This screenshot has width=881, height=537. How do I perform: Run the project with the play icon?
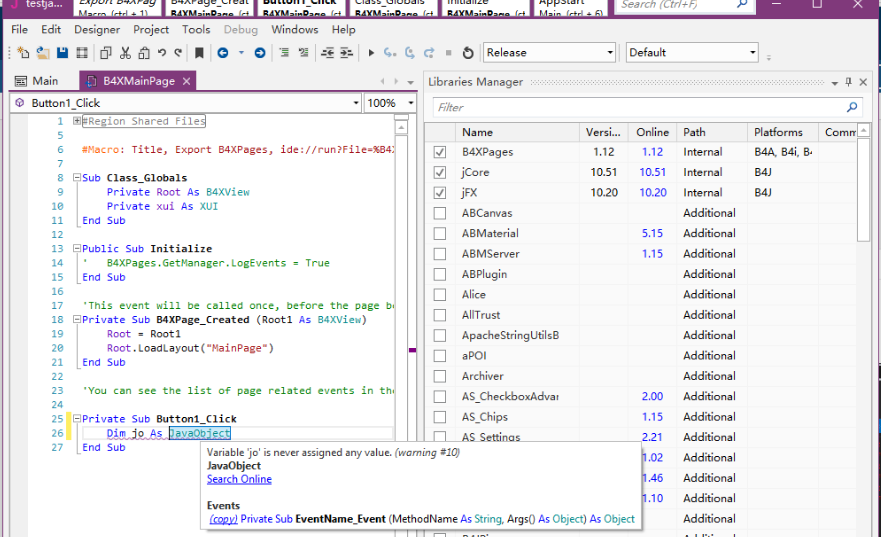click(372, 53)
